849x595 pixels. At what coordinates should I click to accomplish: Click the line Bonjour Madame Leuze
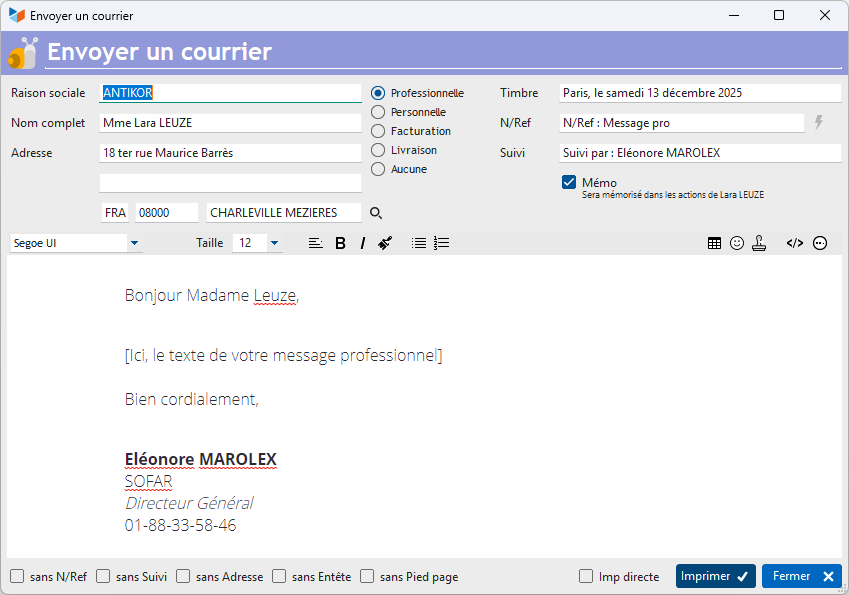pos(212,296)
